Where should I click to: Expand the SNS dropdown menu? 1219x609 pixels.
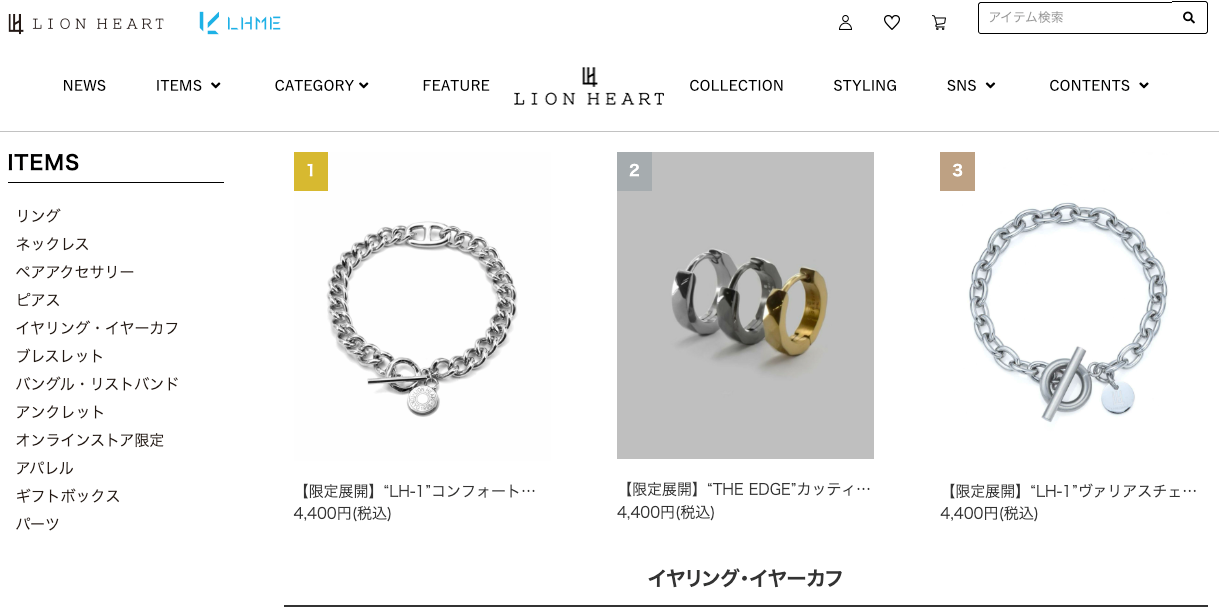tap(971, 86)
